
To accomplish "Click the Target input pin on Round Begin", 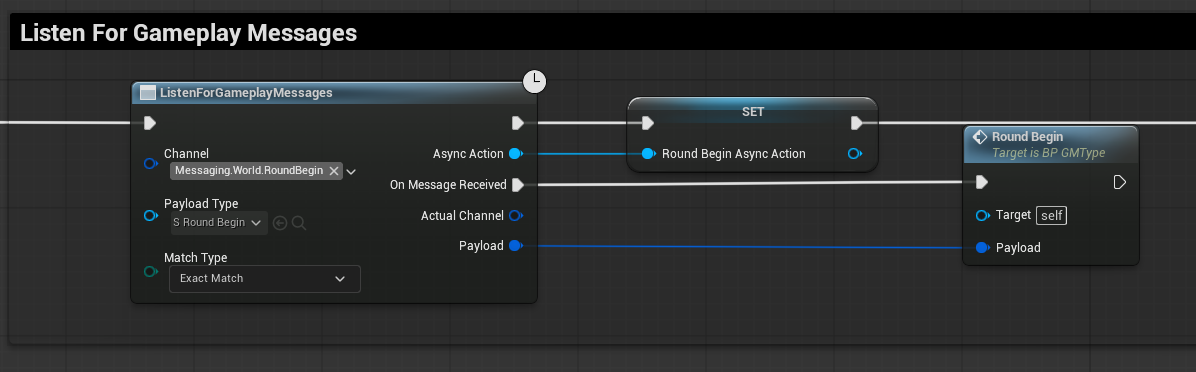I will coord(983,216).
